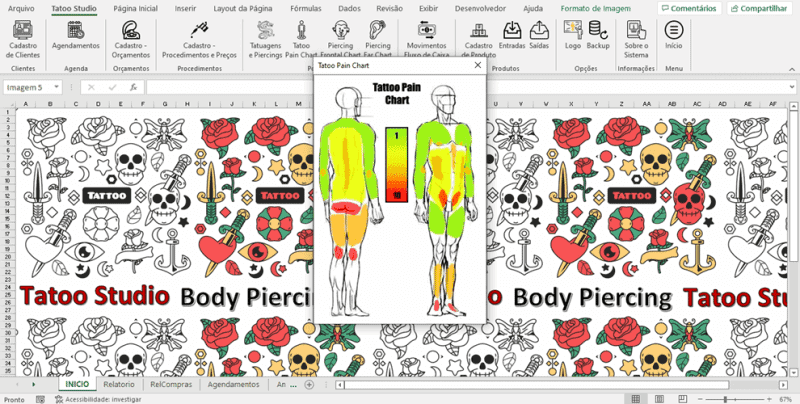The width and height of the screenshot is (800, 404).
Task: Select the Tatoo Studio ribbon tab
Action: pos(74,8)
